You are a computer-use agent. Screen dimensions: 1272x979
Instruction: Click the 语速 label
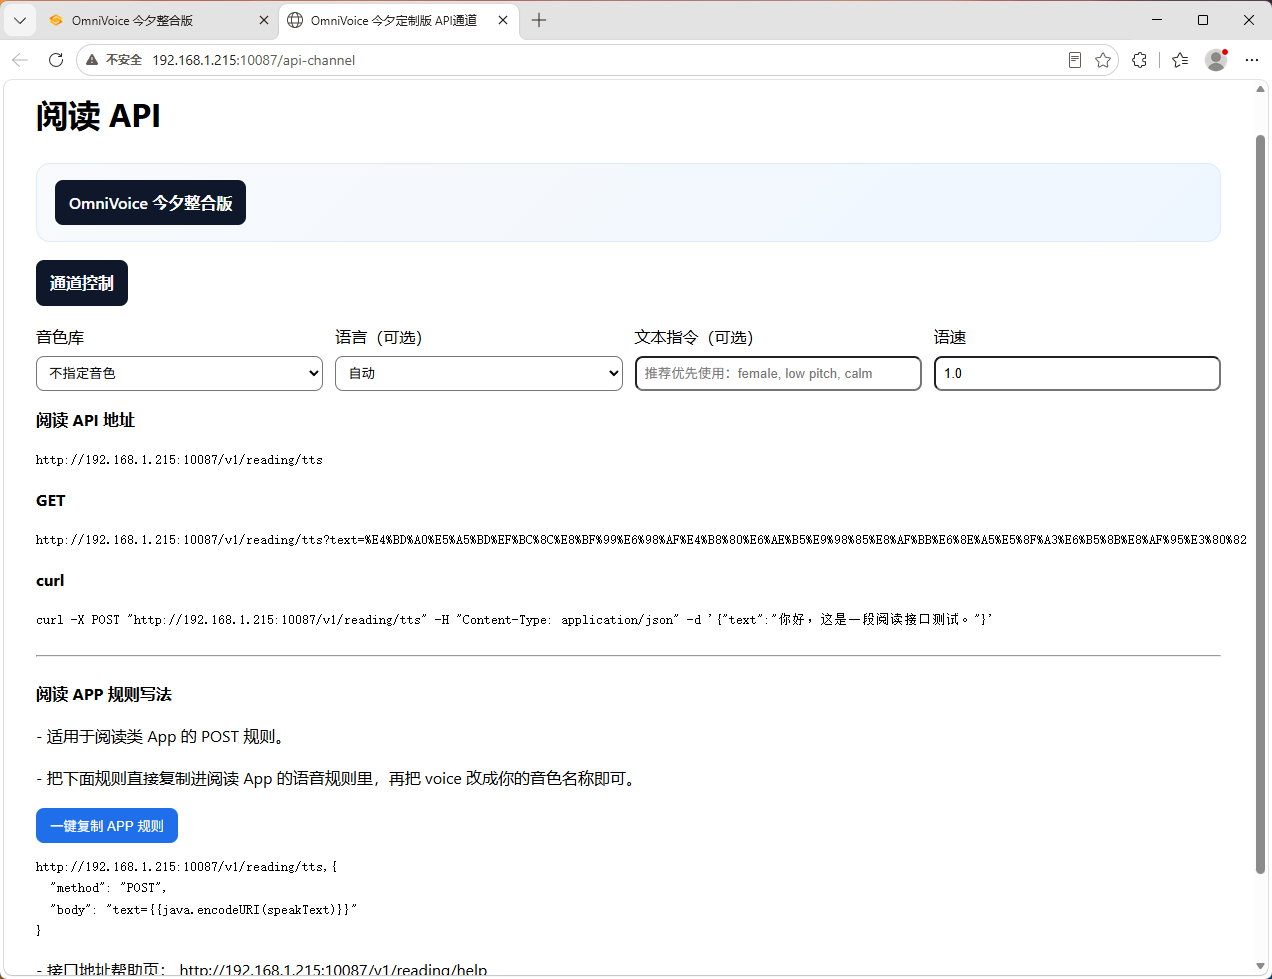(950, 338)
